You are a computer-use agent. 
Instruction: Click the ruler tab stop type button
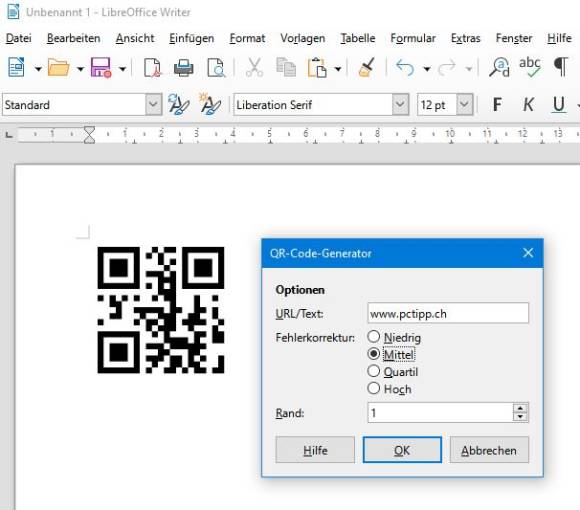9,135
